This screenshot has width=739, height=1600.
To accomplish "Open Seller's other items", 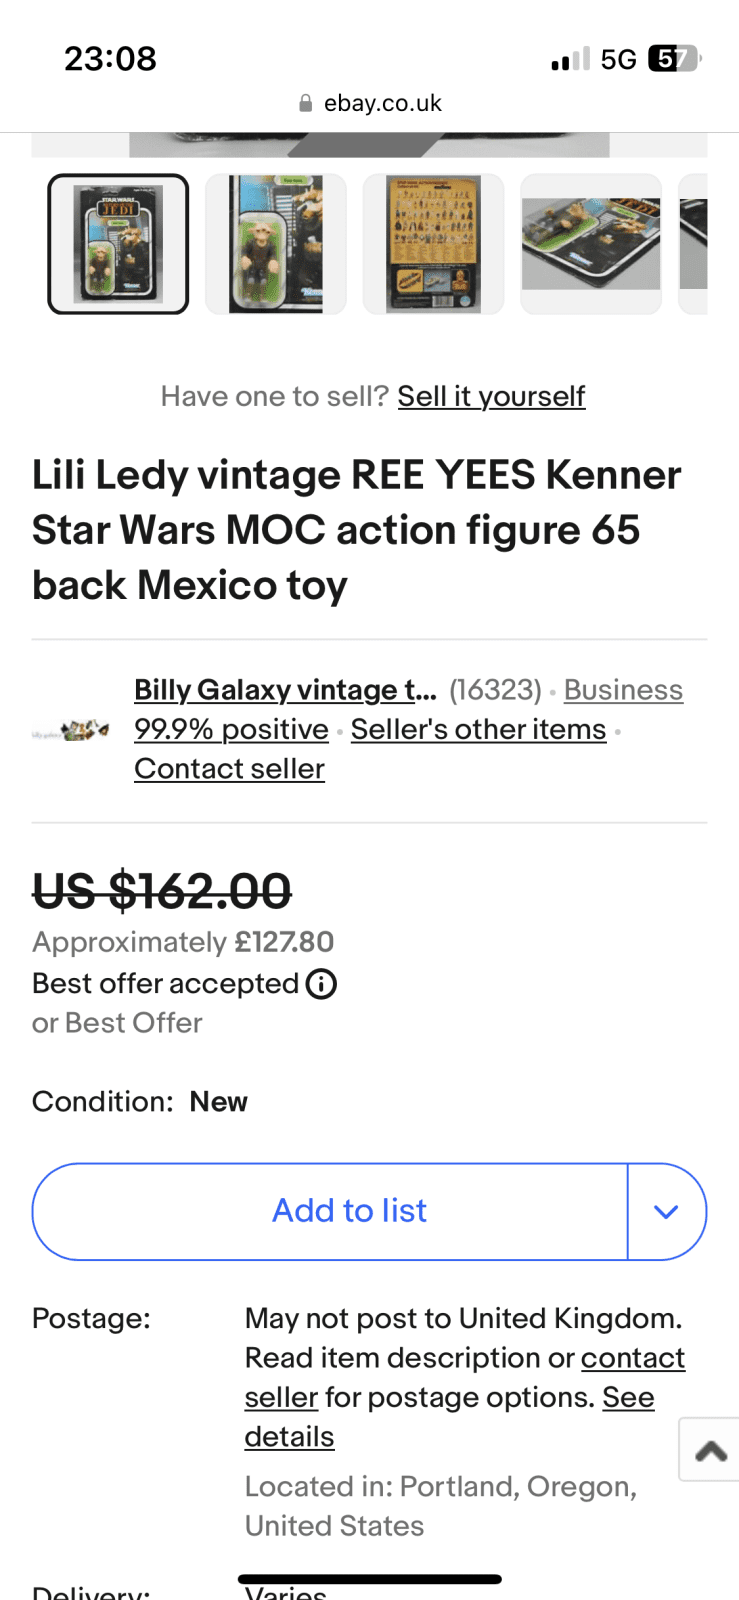I will click(x=478, y=730).
